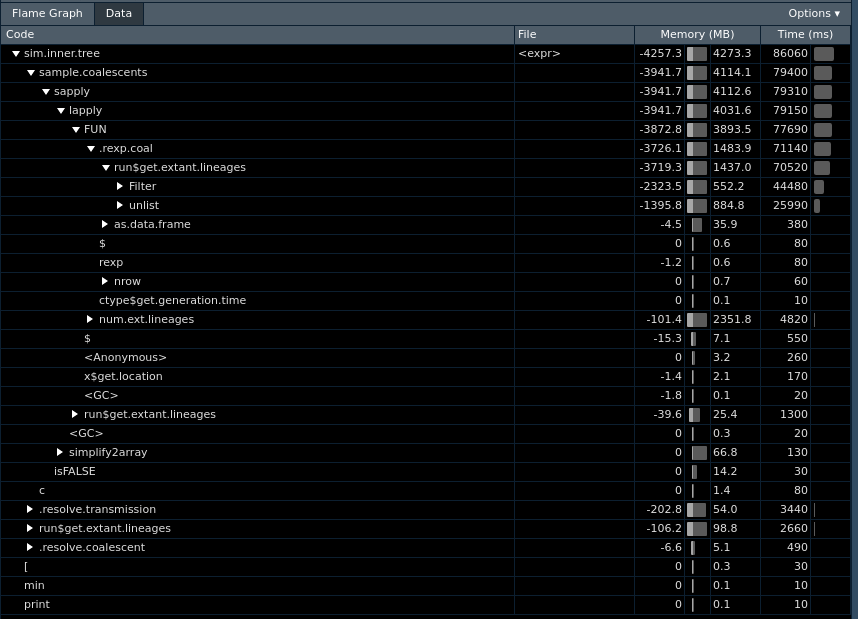Click the File column header
The width and height of the screenshot is (858, 619).
tap(574, 34)
